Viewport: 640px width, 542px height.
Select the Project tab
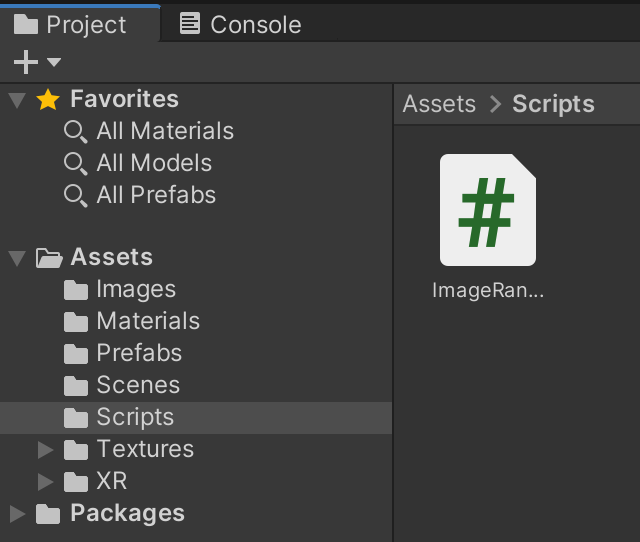78,24
